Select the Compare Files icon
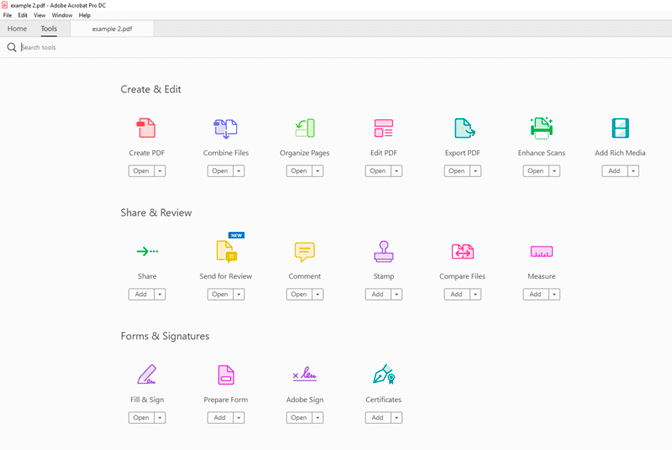The width and height of the screenshot is (672, 450). [463, 251]
